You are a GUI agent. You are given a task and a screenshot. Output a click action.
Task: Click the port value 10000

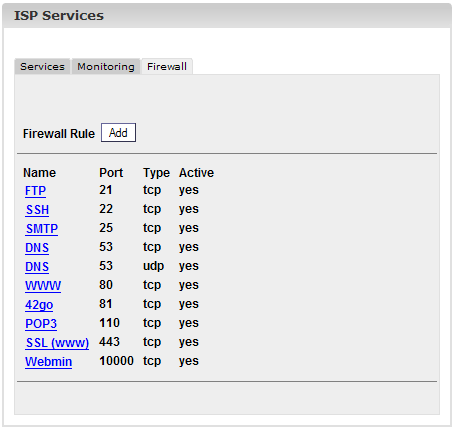(116, 361)
